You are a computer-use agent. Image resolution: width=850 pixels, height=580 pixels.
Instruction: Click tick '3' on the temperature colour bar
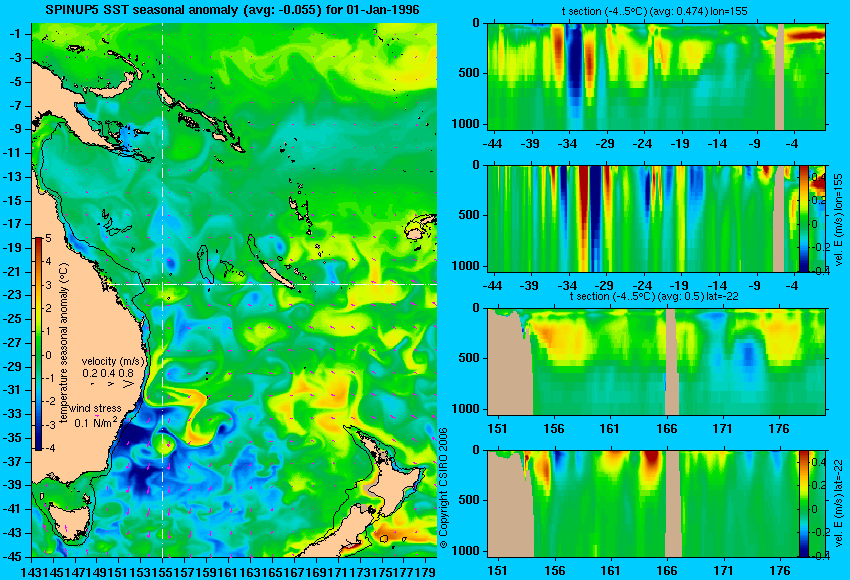pos(48,285)
